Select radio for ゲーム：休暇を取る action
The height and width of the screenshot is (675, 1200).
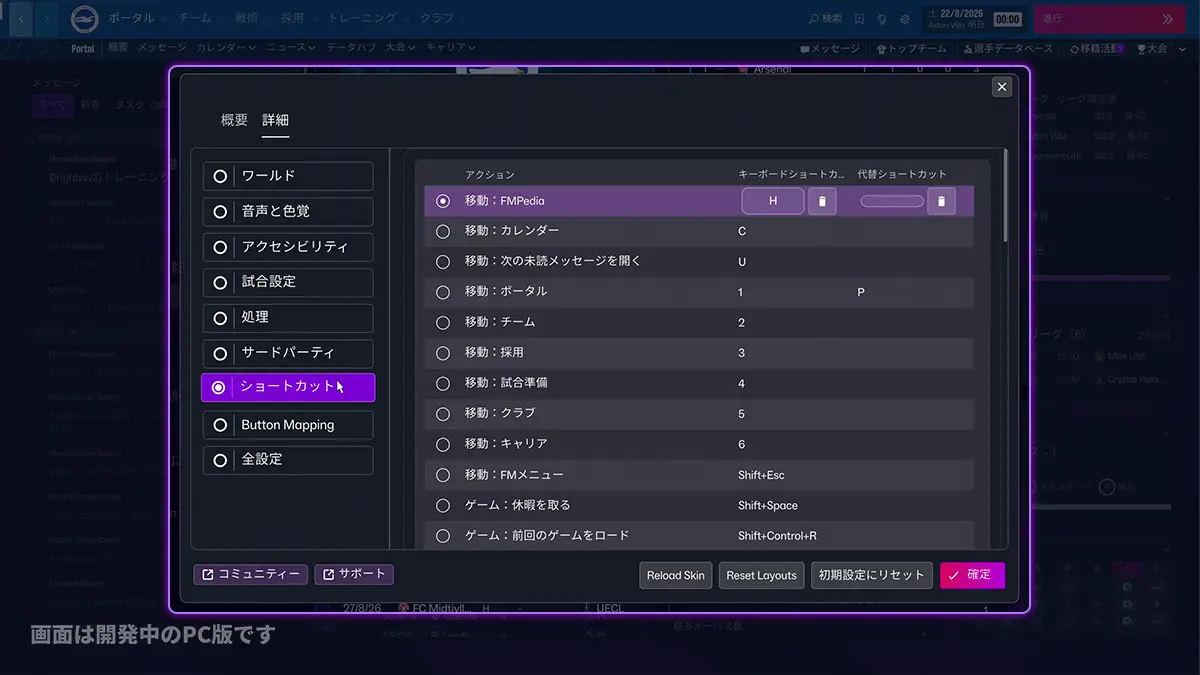coord(443,506)
